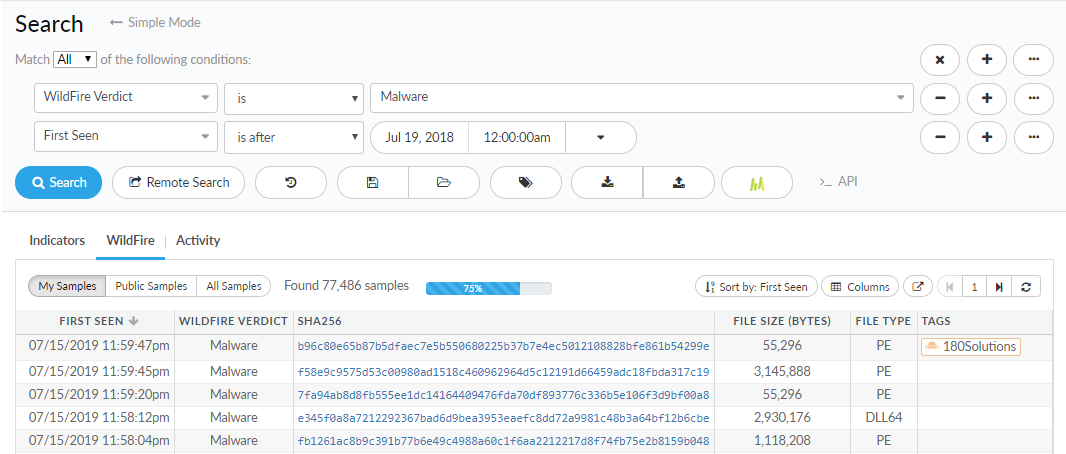This screenshot has height=454, width=1066.
Task: Add a condition after the First Seen row
Action: coord(987,136)
